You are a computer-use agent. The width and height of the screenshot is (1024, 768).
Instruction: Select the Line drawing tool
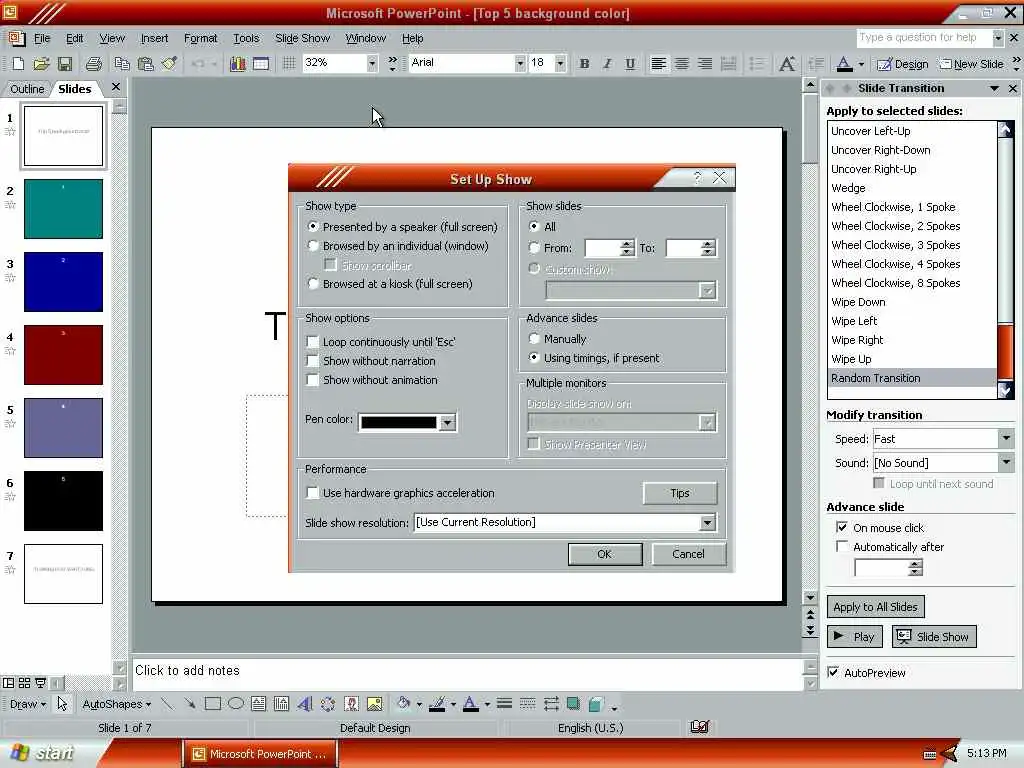[167, 703]
